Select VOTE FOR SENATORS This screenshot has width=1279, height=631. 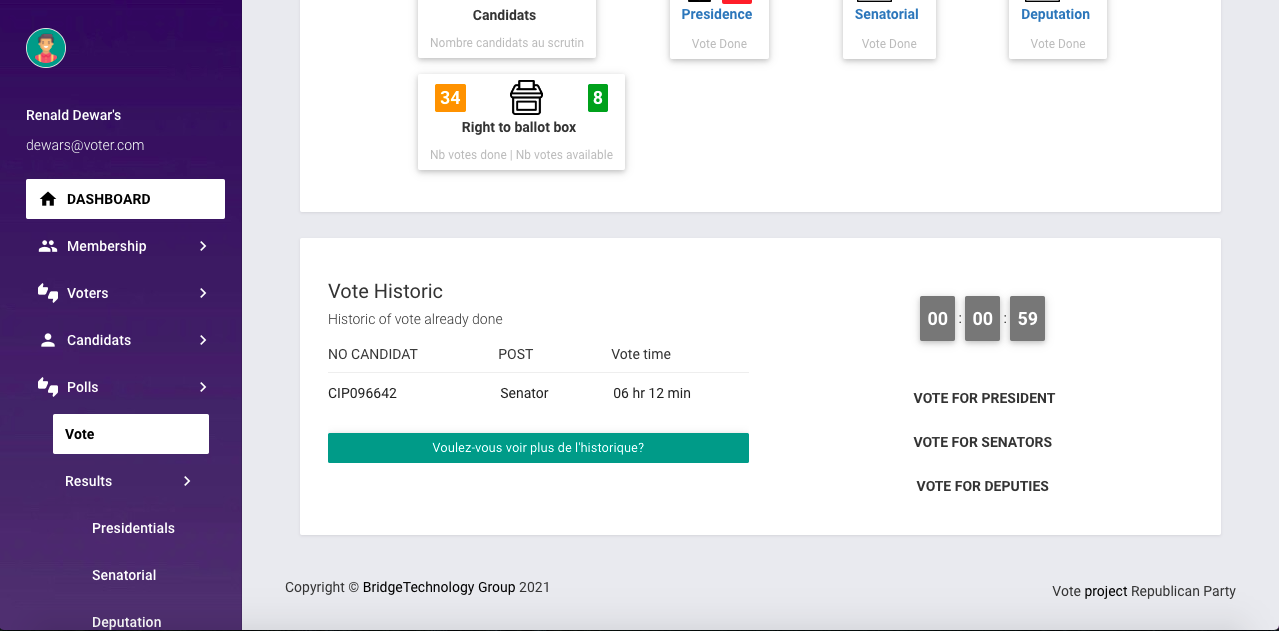point(982,442)
